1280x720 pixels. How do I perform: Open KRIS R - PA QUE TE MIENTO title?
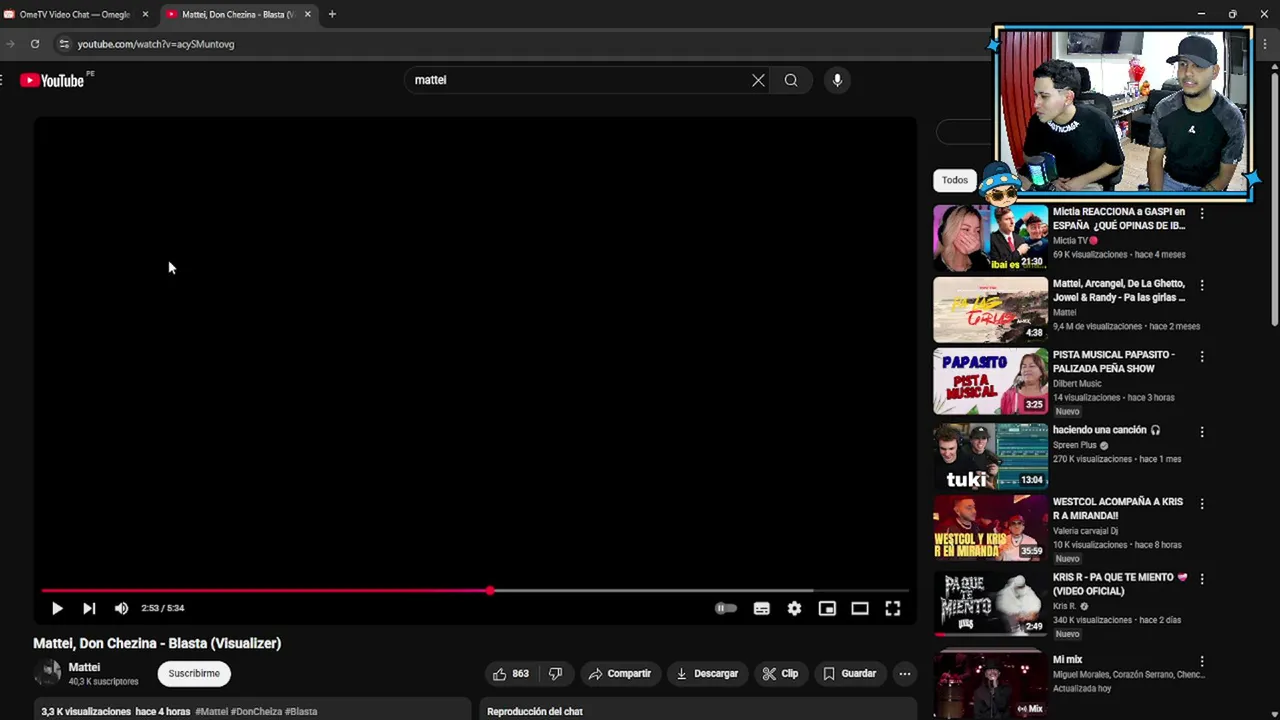(1120, 584)
